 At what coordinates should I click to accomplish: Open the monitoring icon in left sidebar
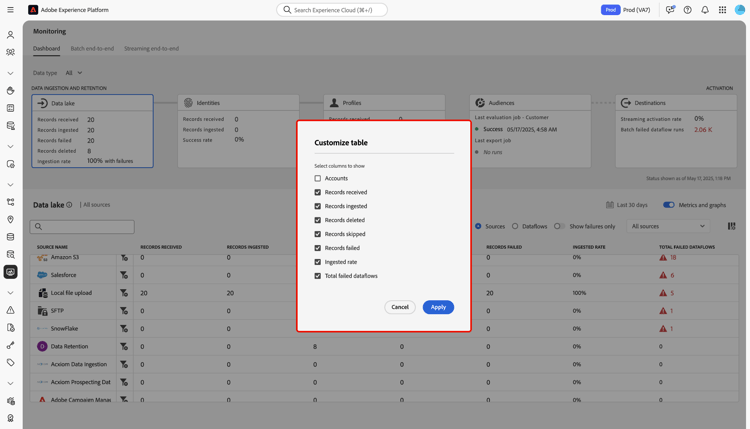(11, 272)
